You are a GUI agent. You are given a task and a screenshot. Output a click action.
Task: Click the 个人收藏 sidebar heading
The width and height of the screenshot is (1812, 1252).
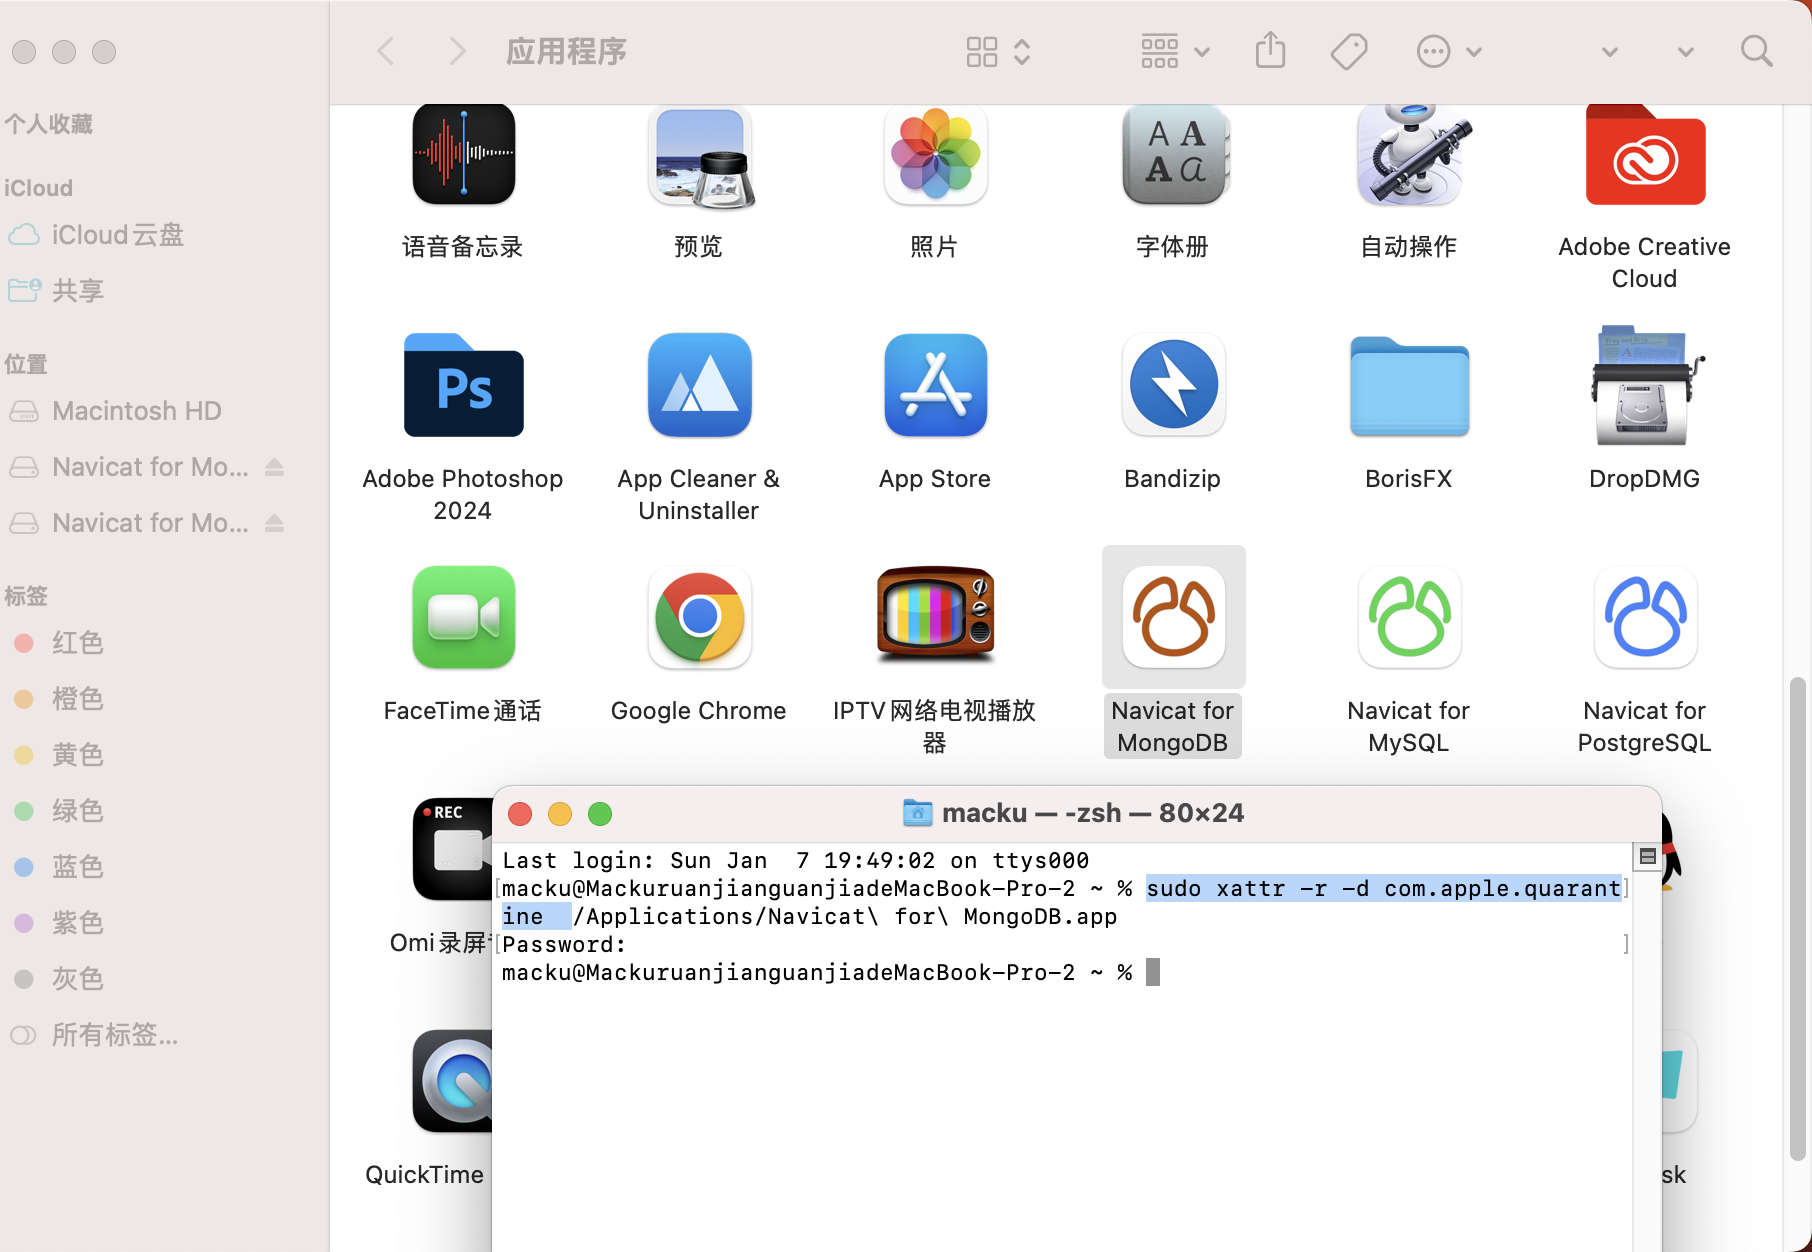(x=48, y=124)
